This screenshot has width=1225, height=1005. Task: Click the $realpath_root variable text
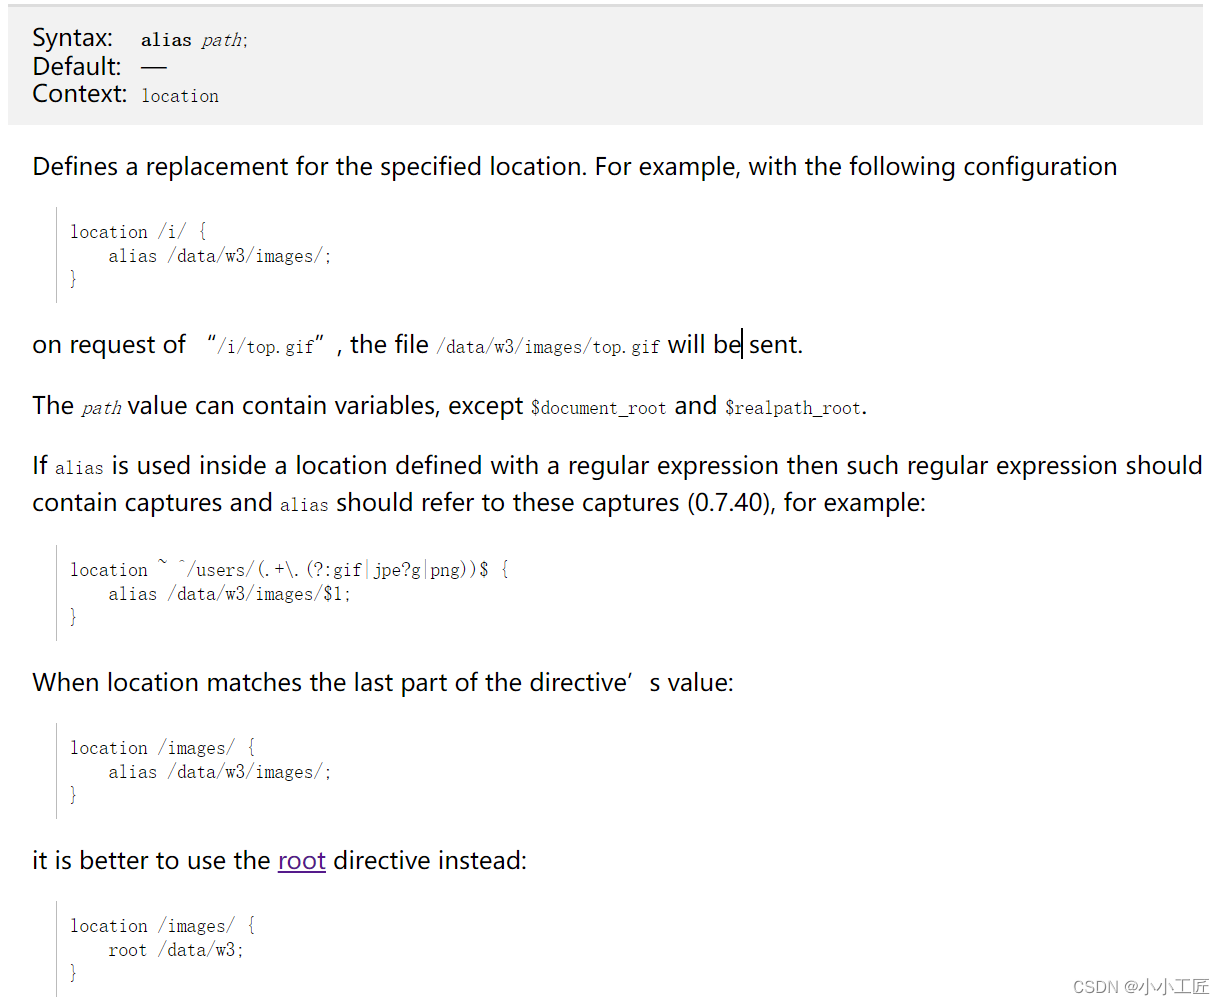tap(793, 408)
